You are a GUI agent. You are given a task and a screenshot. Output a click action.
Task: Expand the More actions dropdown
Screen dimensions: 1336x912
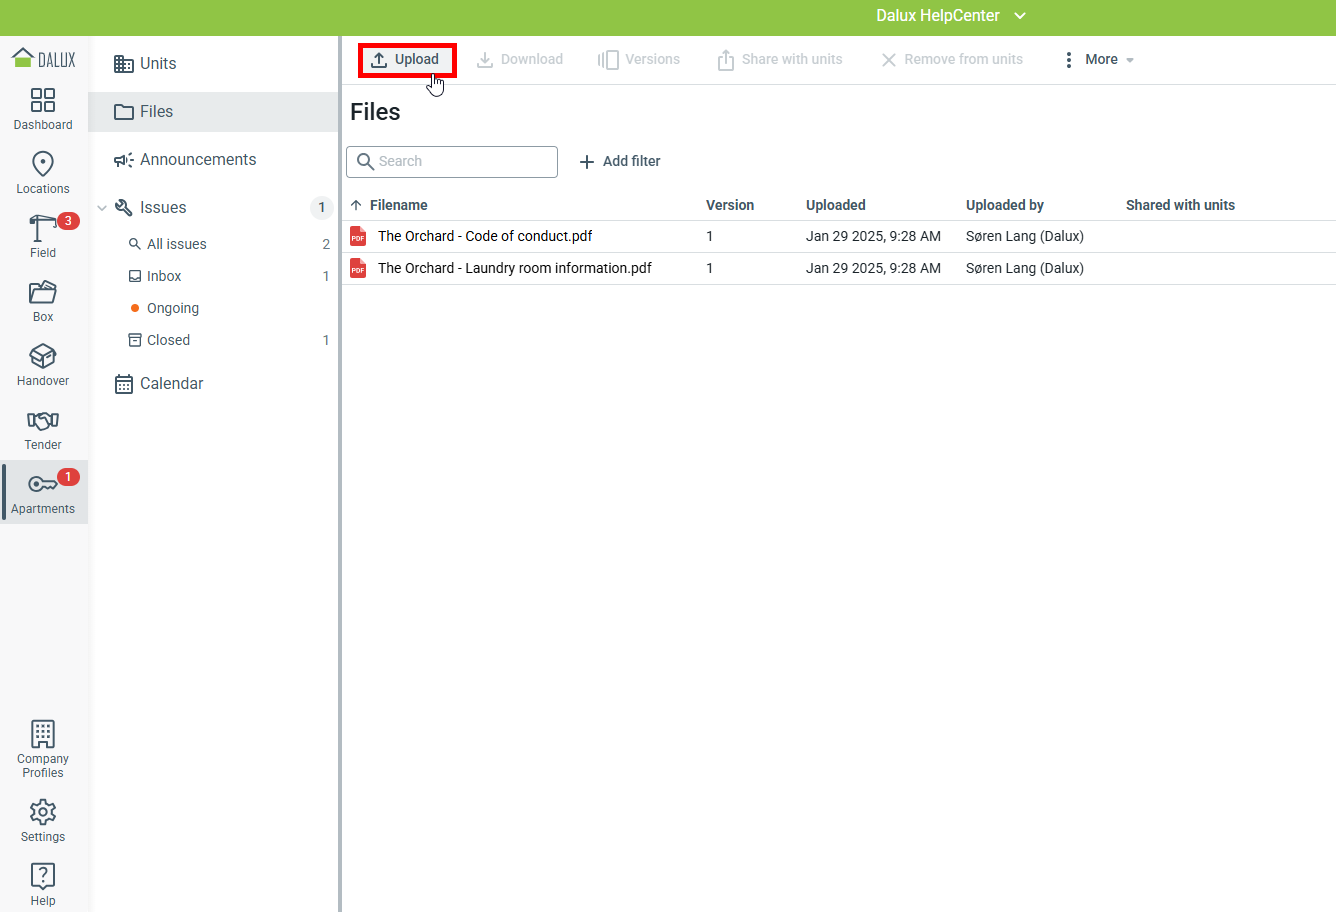click(x=1100, y=60)
